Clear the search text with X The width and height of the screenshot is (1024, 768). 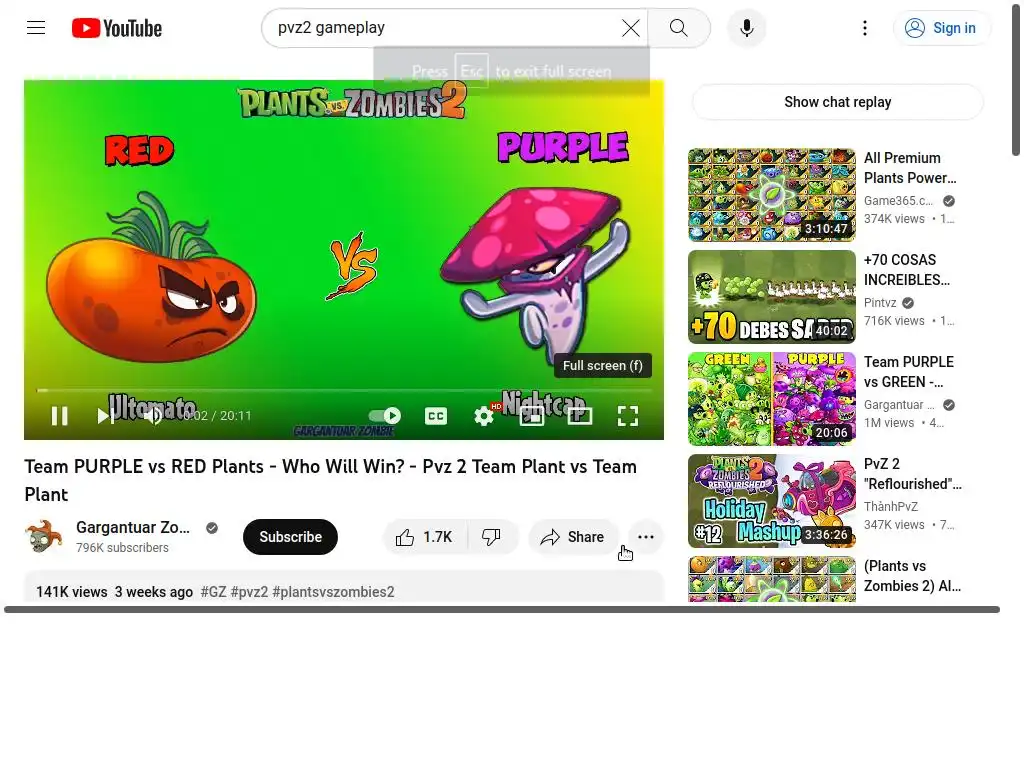coord(630,28)
